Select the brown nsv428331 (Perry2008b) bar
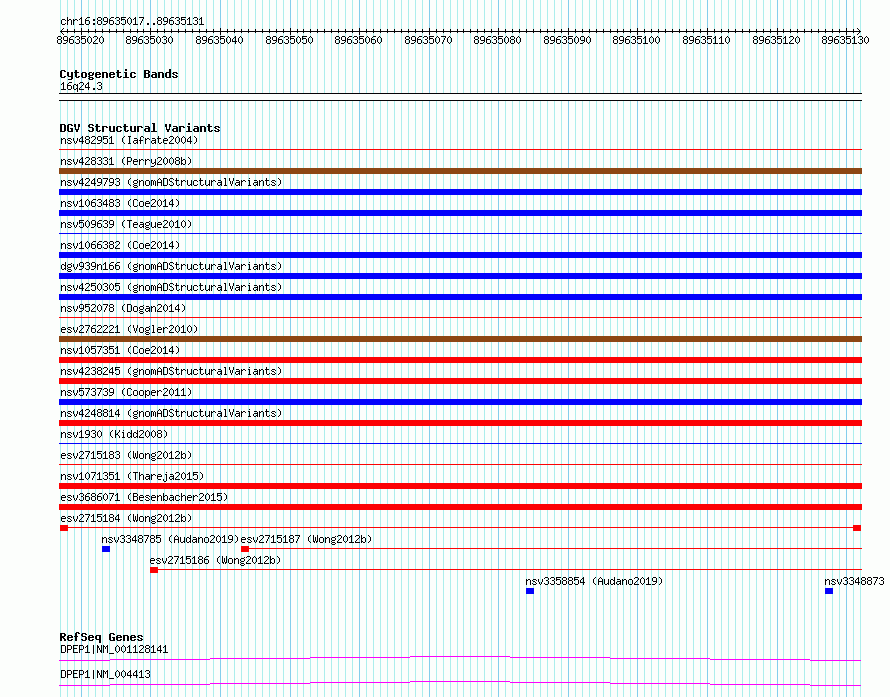Screen dimensions: 890x697 pos(460,171)
